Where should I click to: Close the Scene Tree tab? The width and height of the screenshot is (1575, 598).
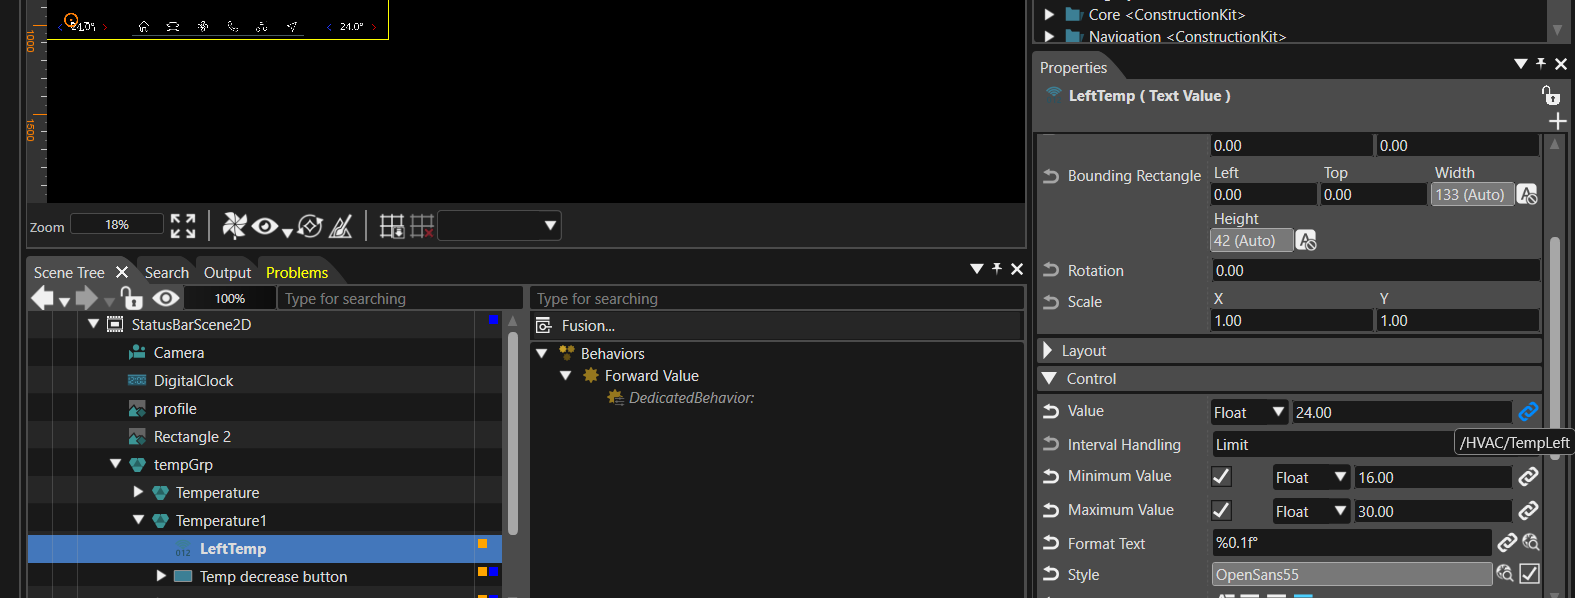pyautogui.click(x=122, y=272)
